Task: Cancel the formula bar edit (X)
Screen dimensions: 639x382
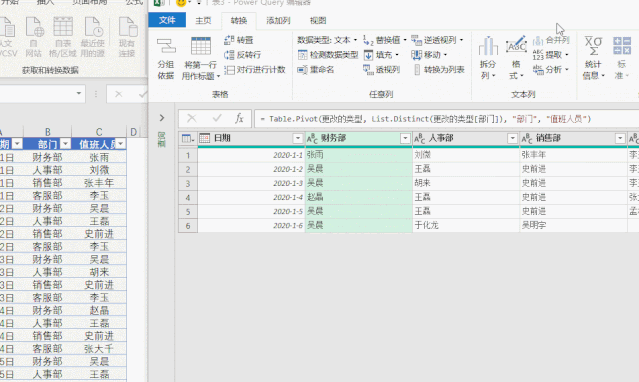Action: (x=192, y=119)
